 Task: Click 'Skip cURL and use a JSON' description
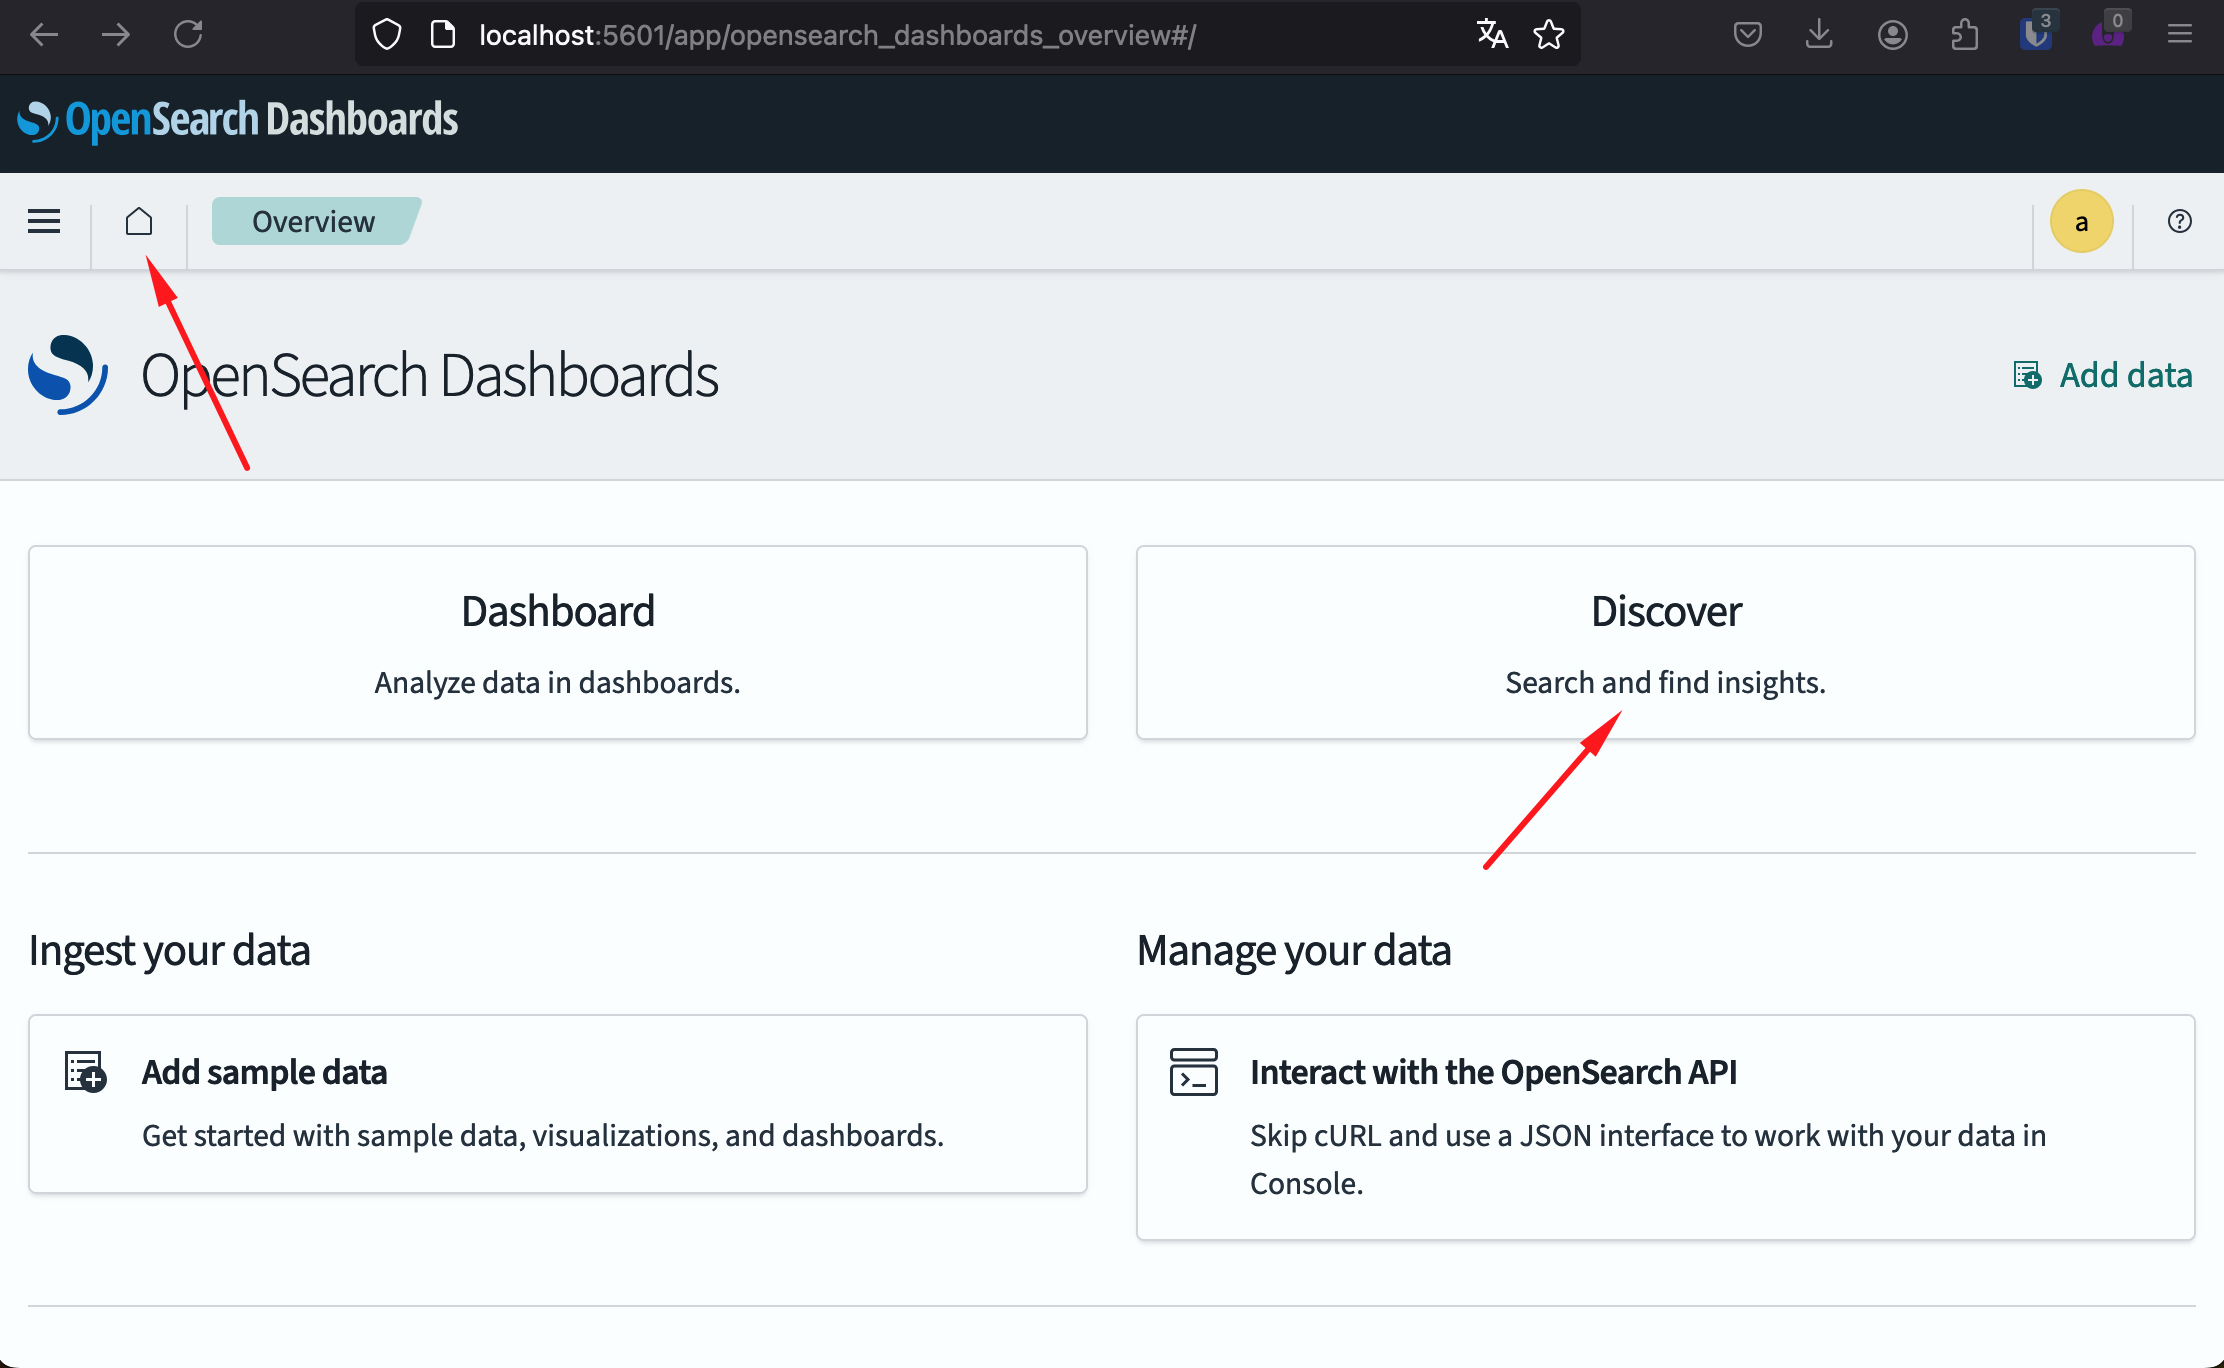[1648, 1160]
